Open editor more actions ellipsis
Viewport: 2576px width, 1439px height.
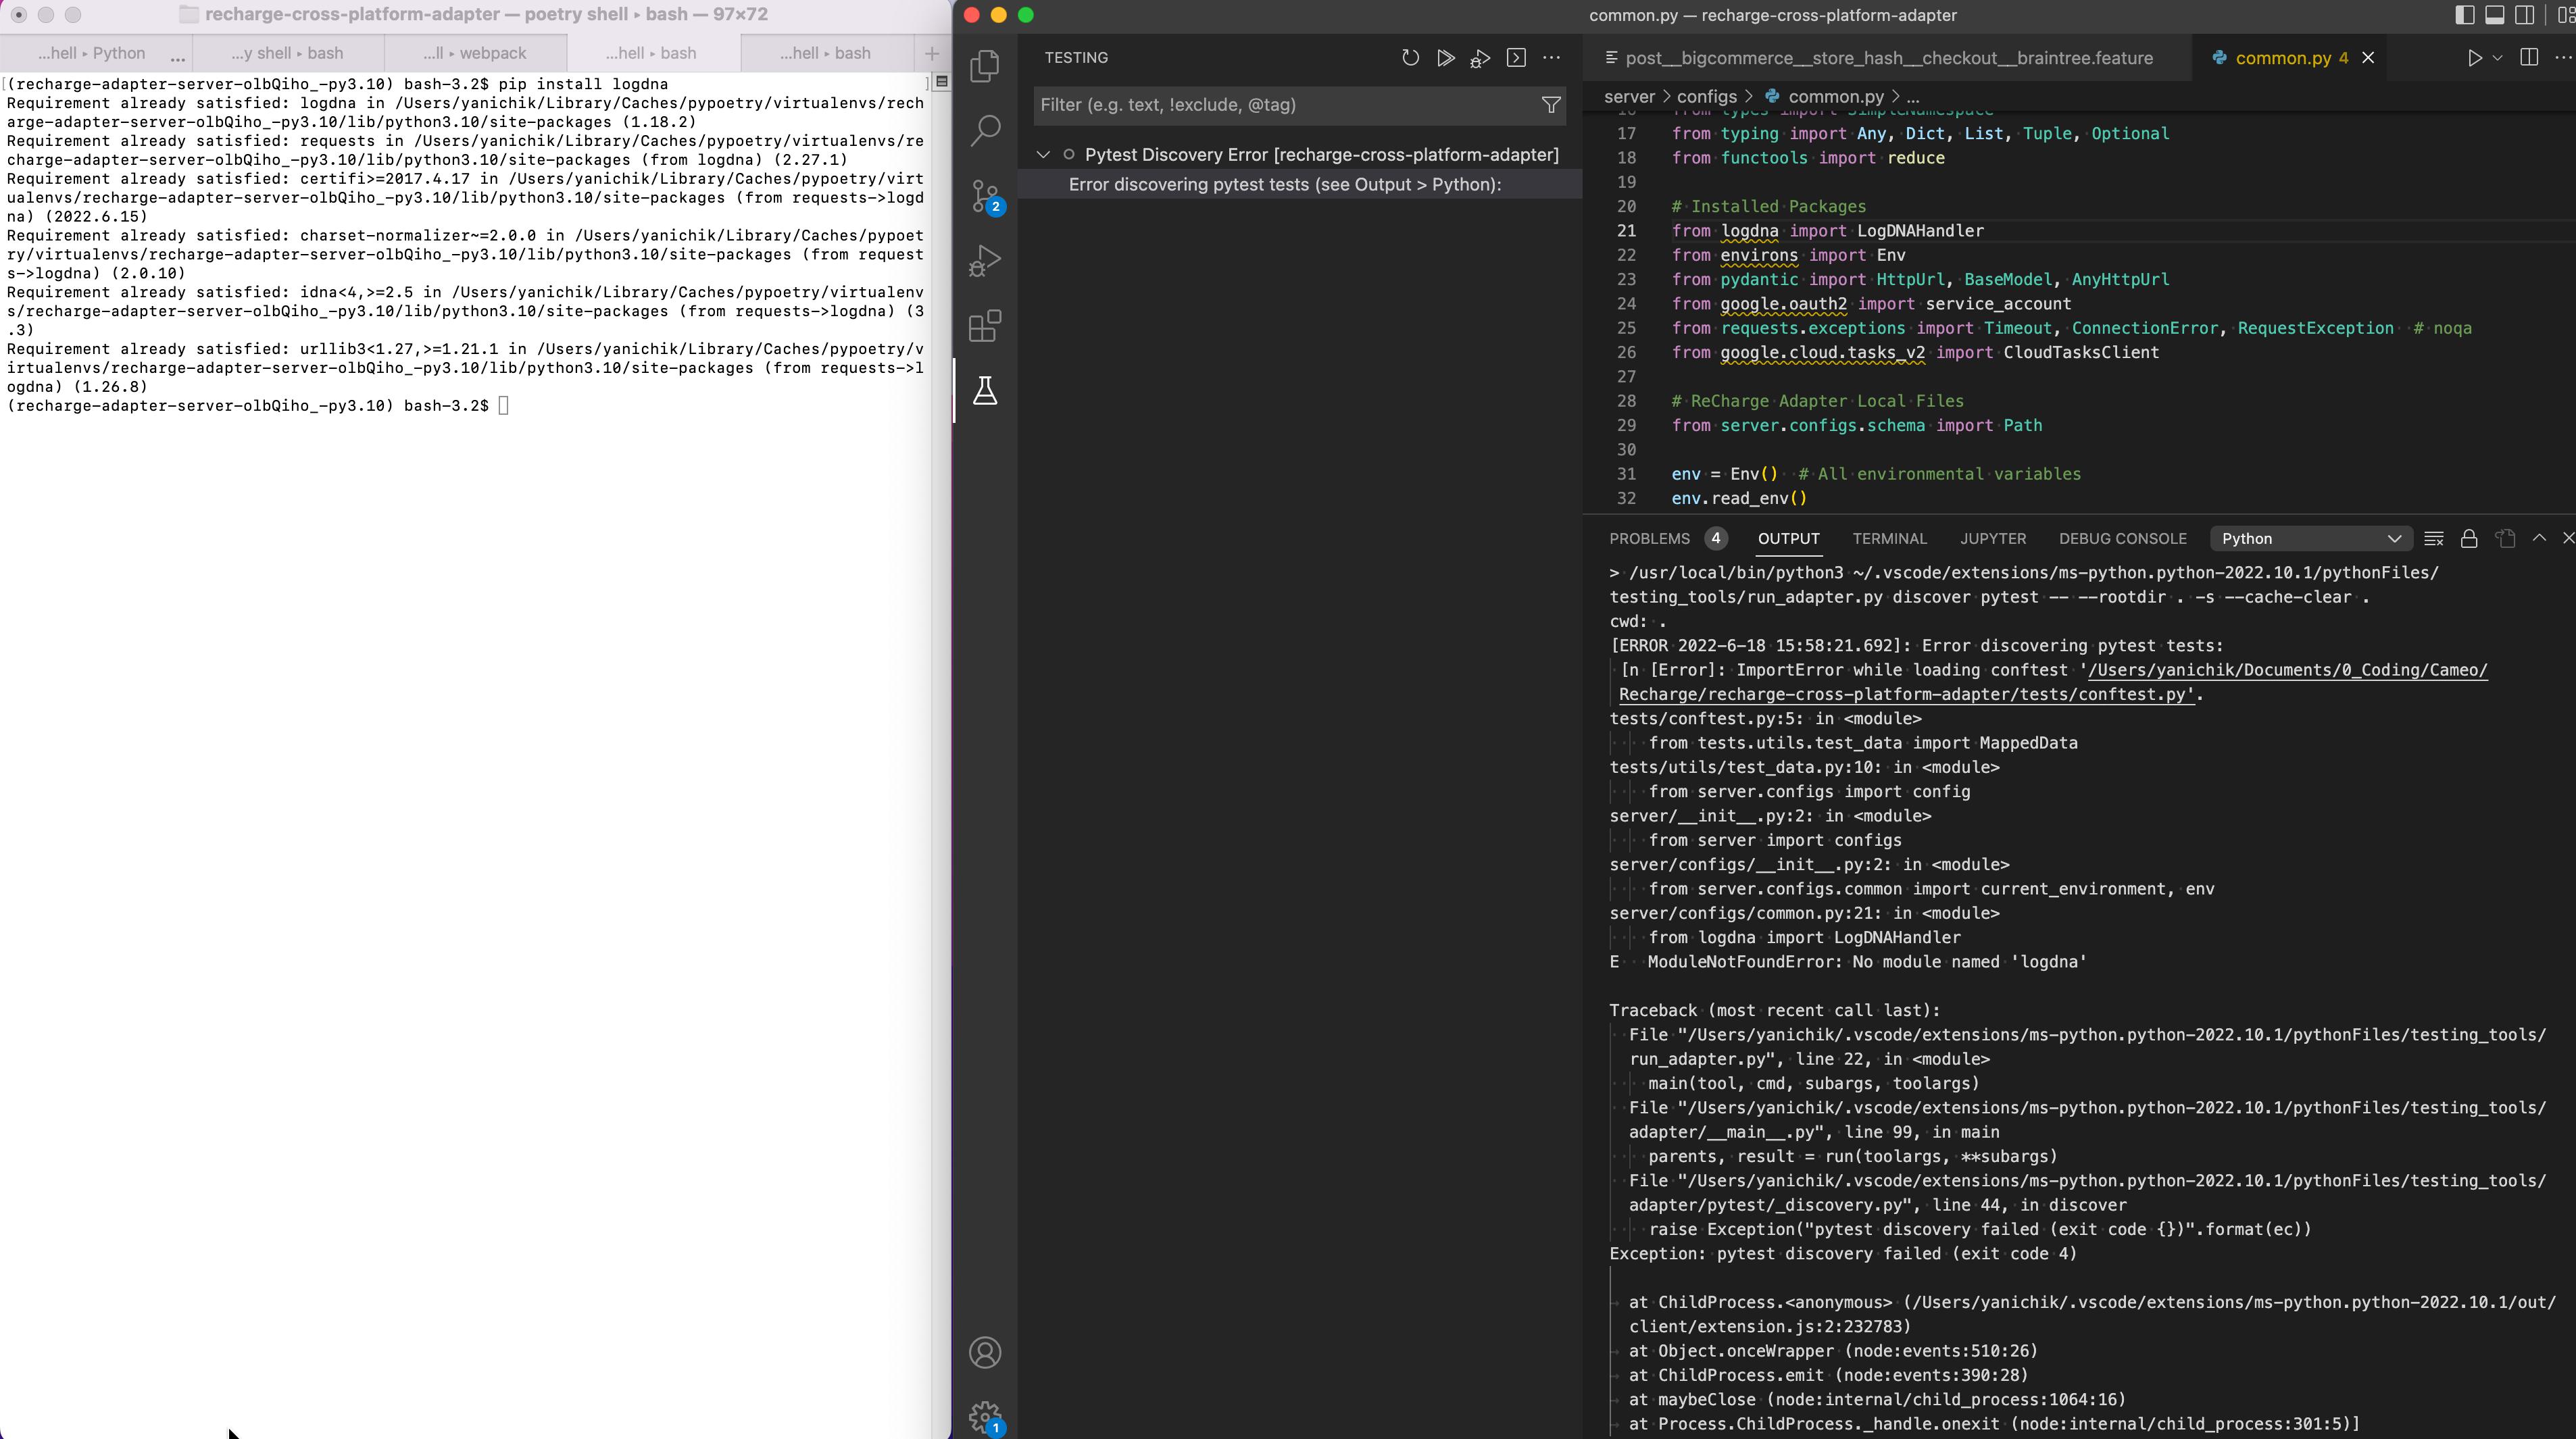pyautogui.click(x=2563, y=58)
